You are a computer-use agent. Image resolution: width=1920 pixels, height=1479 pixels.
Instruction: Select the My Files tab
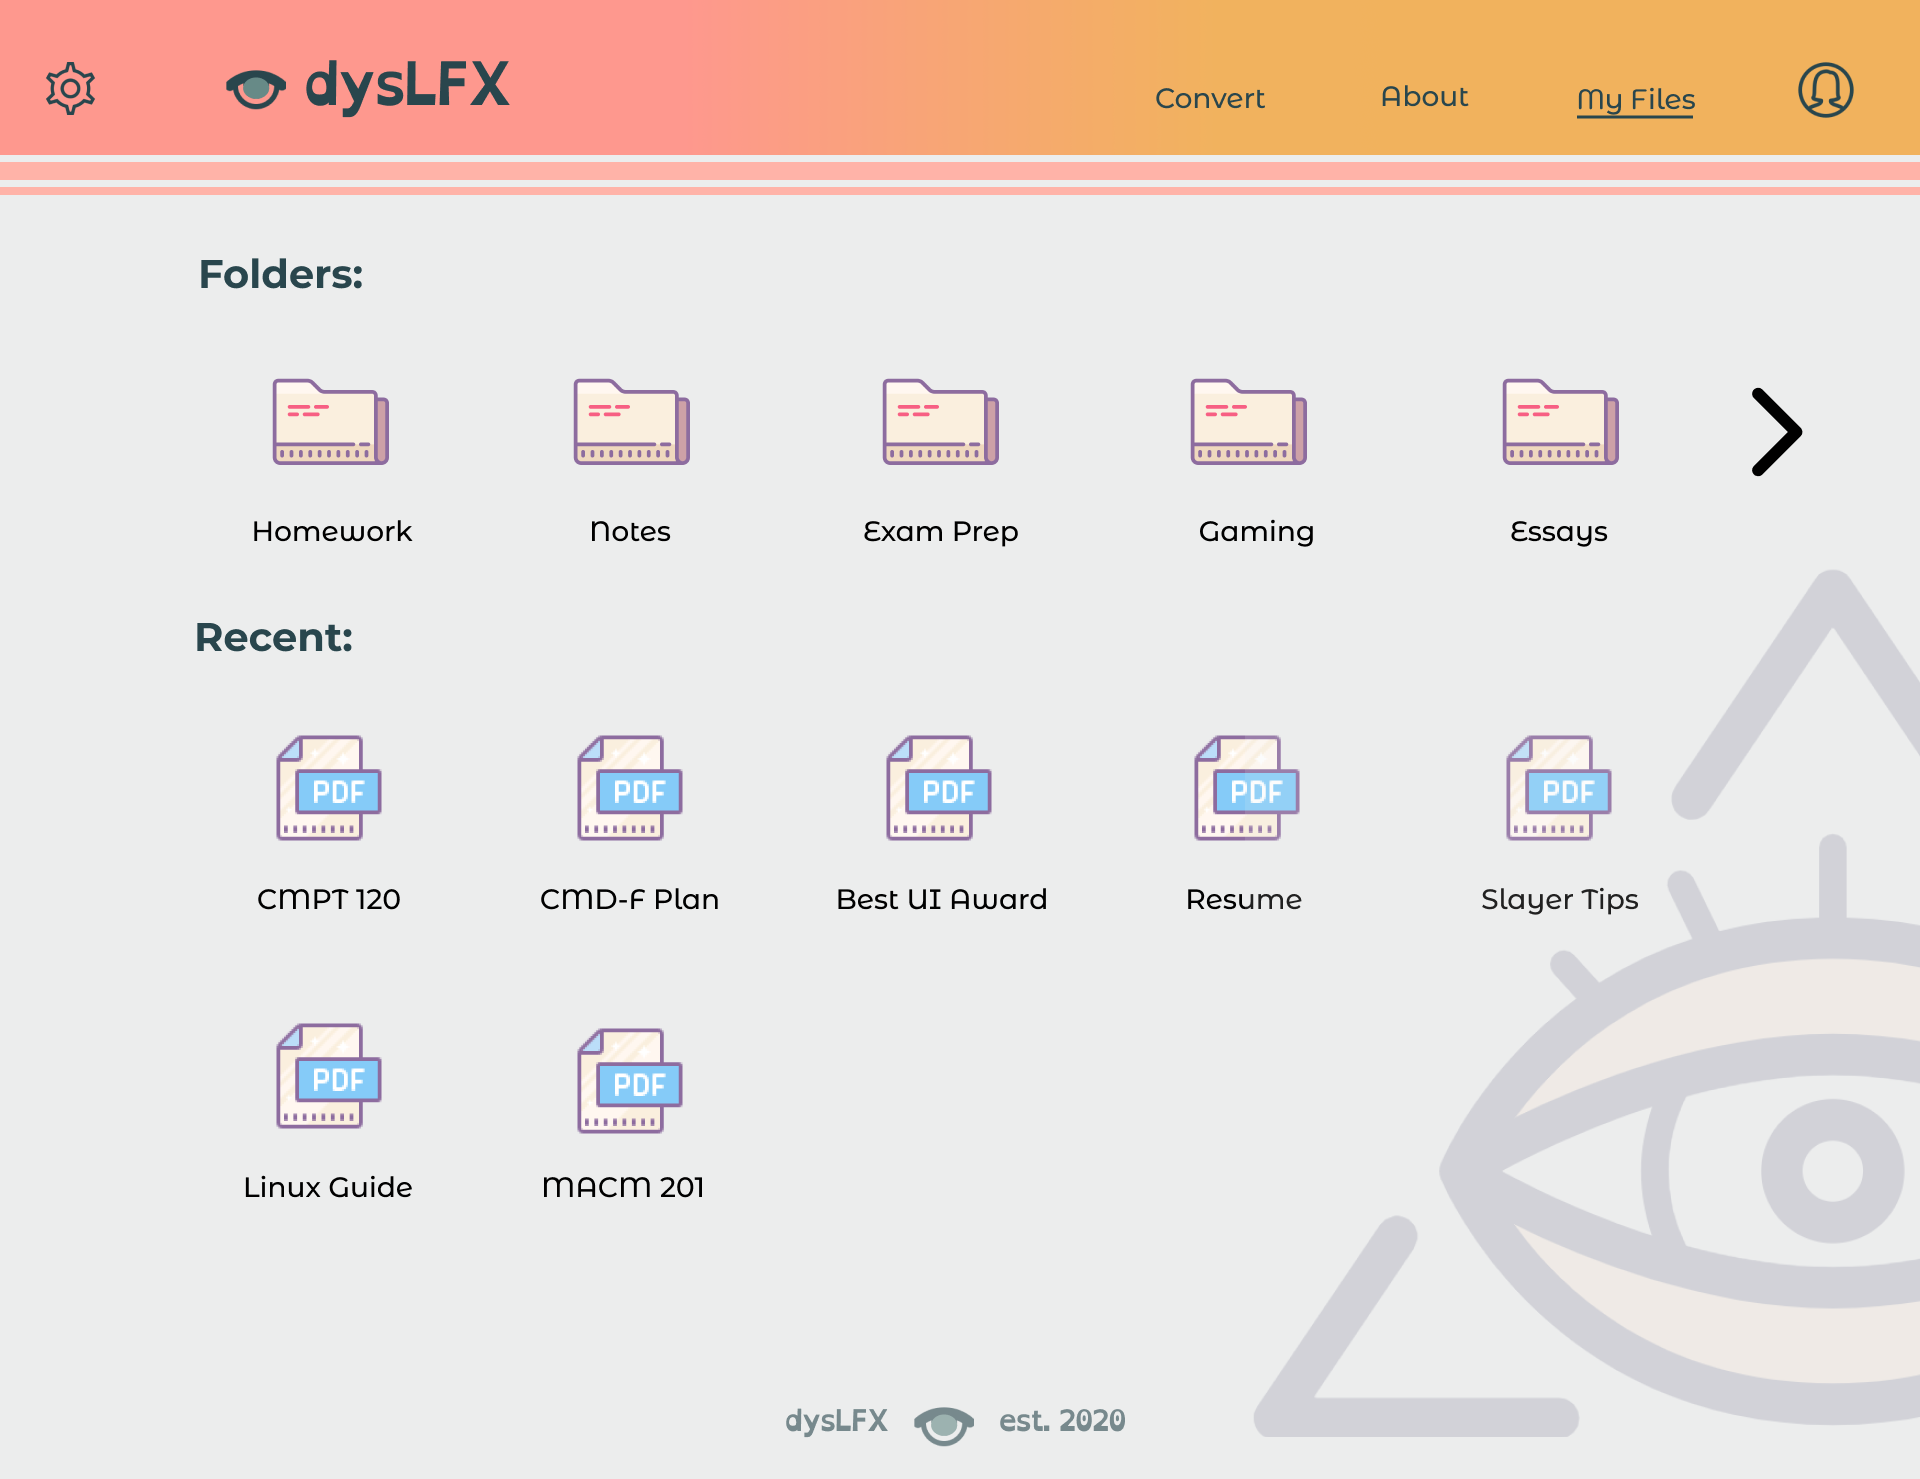click(x=1635, y=99)
